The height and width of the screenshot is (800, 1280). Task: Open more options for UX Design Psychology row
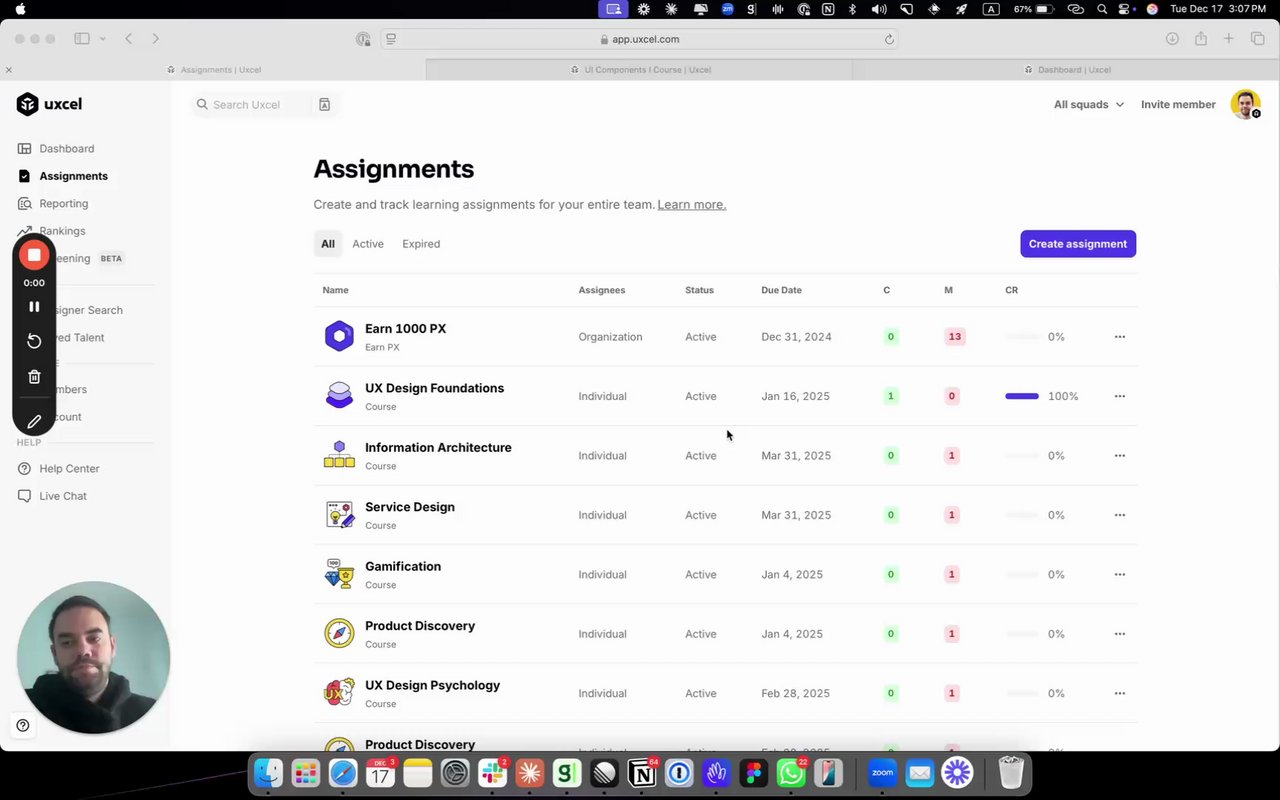tap(1119, 693)
